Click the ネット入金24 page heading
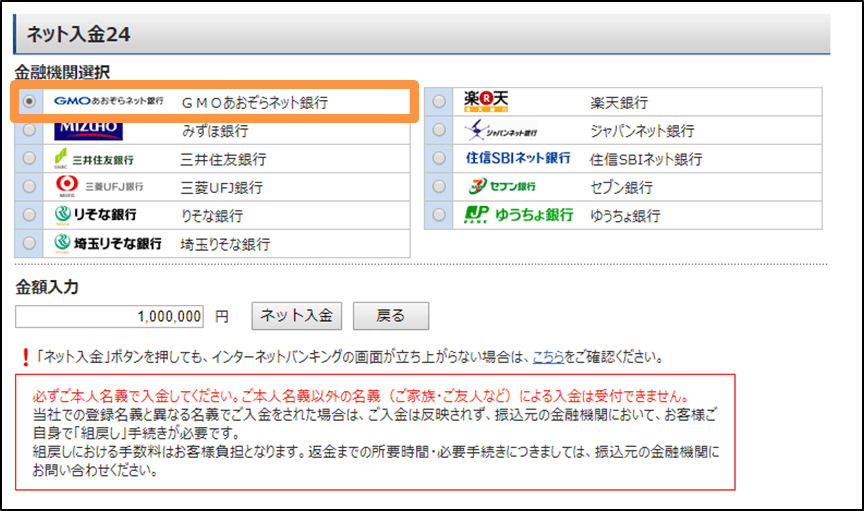 (78, 35)
